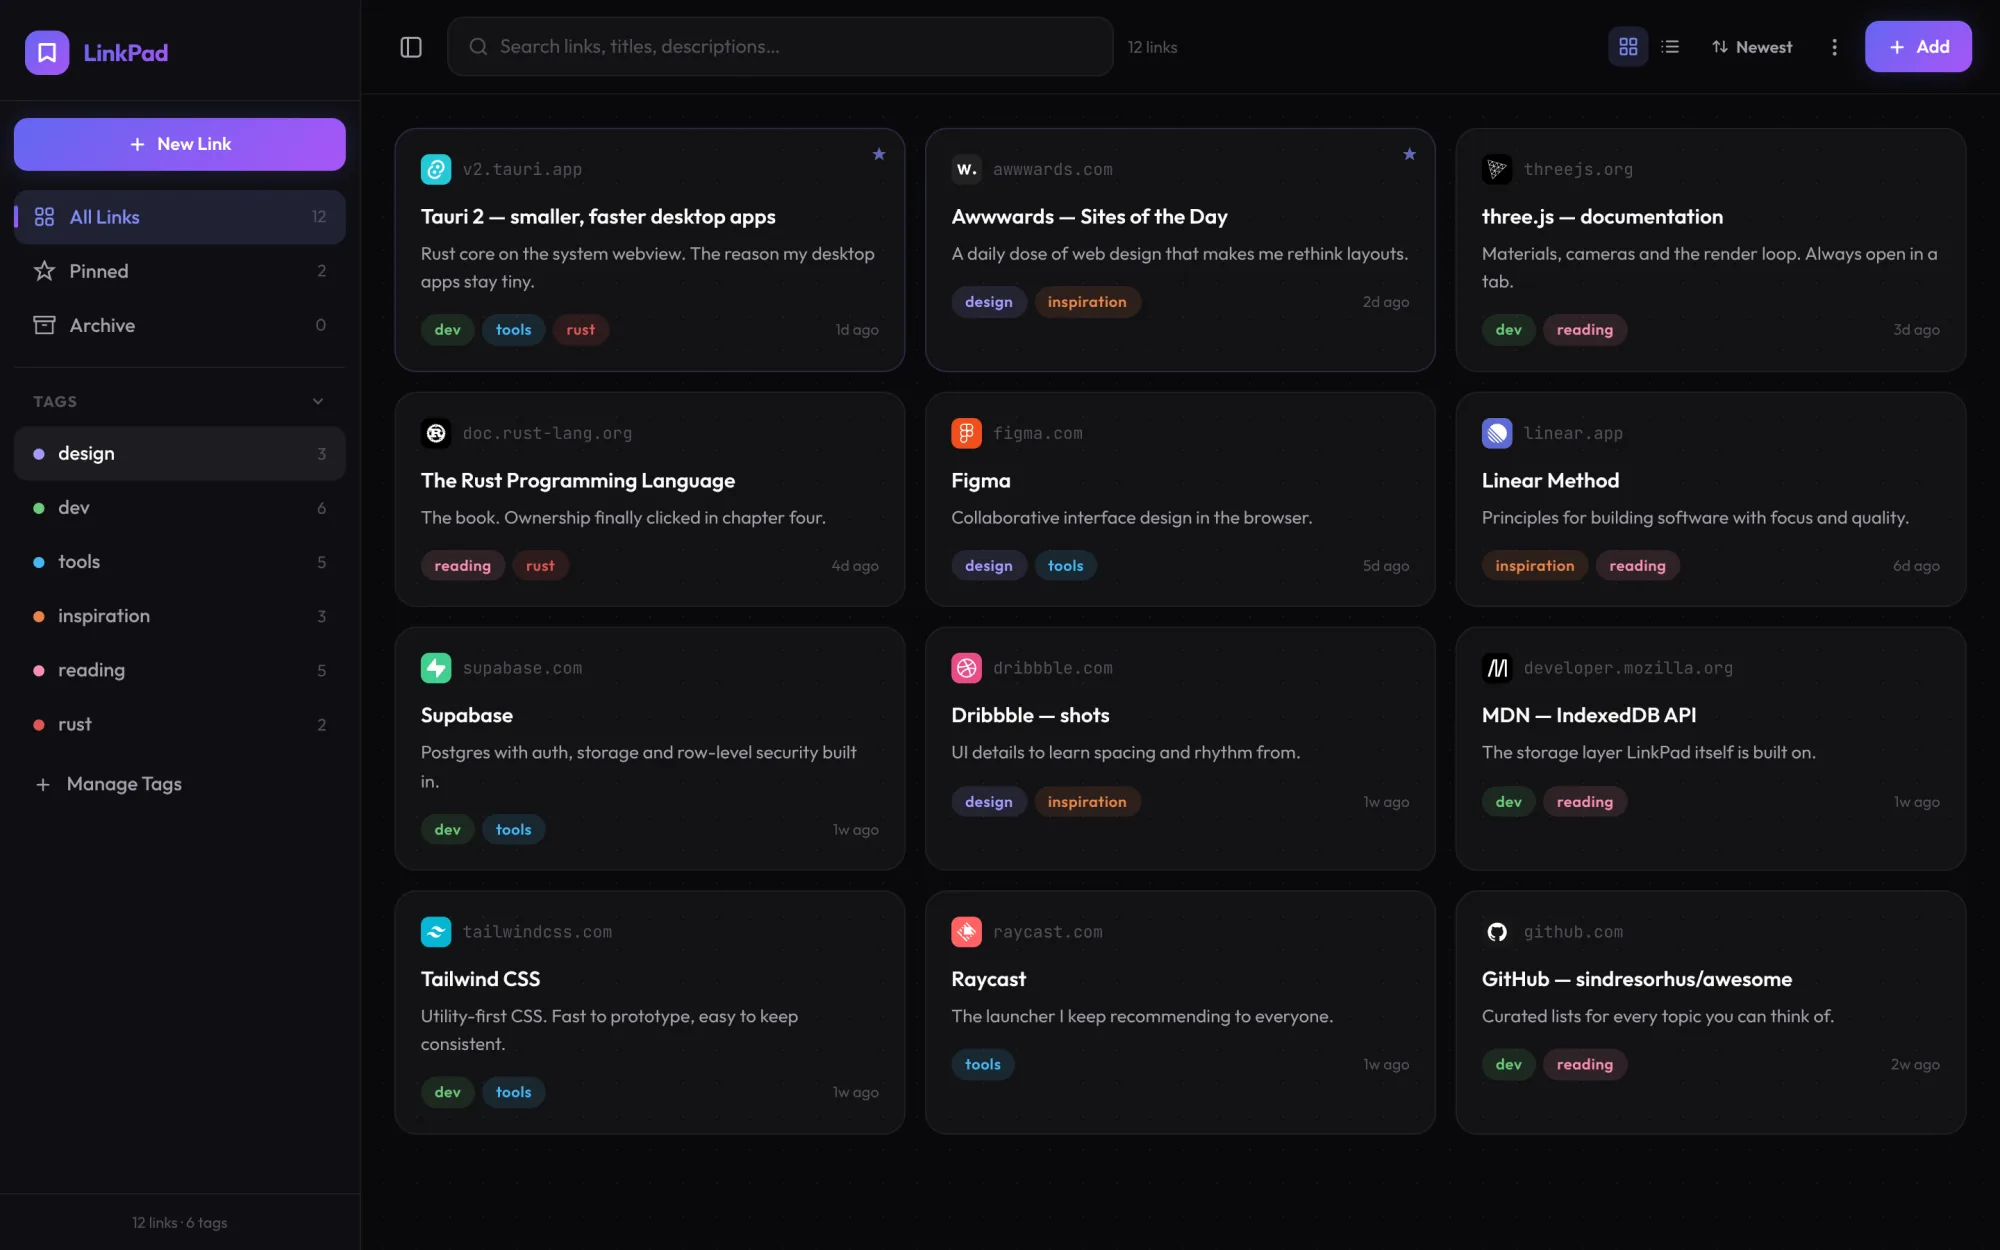Filter by inspiration tag in sidebar
Screen dimensions: 2000x1250
click(180, 616)
